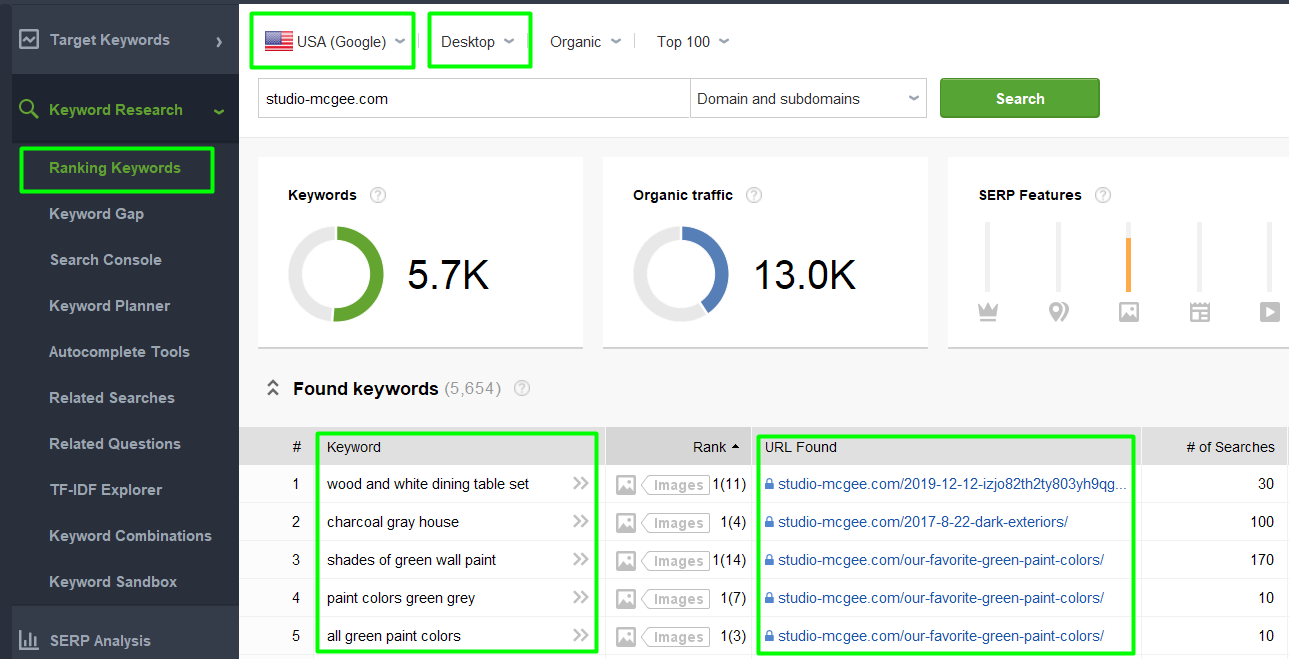The width and height of the screenshot is (1289, 659).
Task: Open the Desktop device dropdown
Action: tap(478, 41)
